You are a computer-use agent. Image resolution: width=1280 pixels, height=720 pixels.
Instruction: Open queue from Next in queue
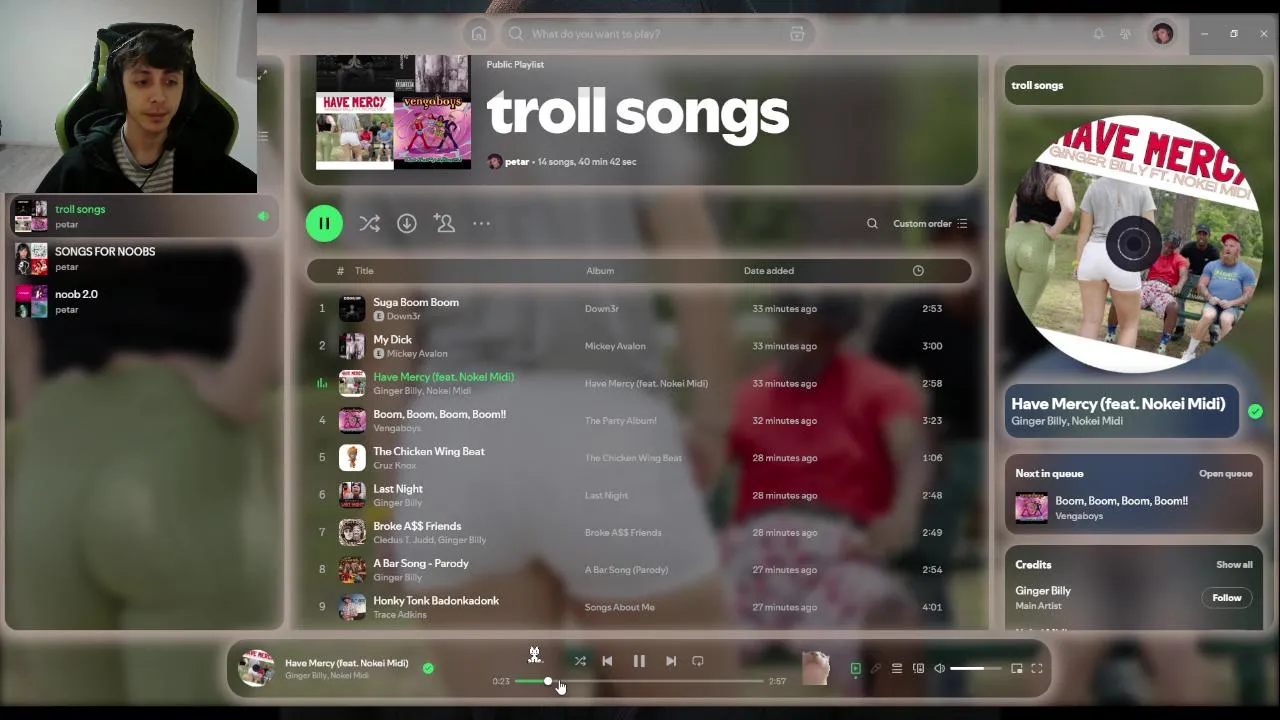coord(1225,474)
